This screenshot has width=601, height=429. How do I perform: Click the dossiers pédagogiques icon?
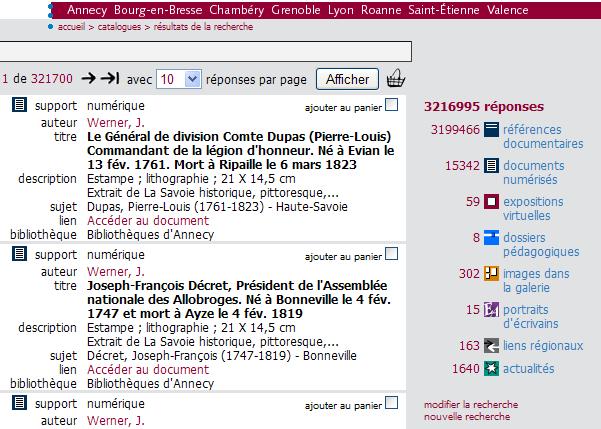click(x=491, y=237)
